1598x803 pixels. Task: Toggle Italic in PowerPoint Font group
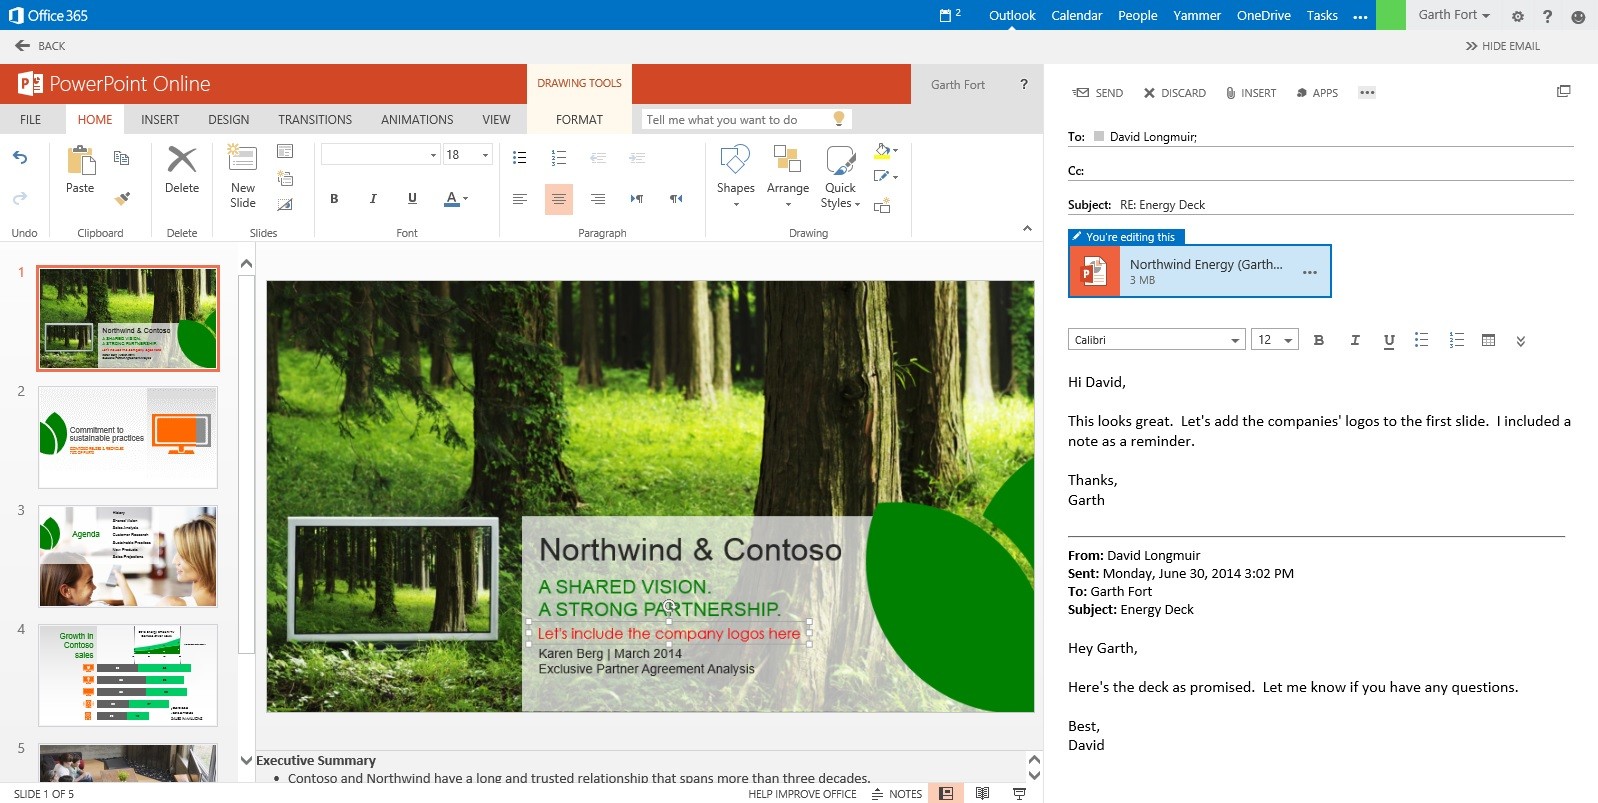[x=373, y=199]
